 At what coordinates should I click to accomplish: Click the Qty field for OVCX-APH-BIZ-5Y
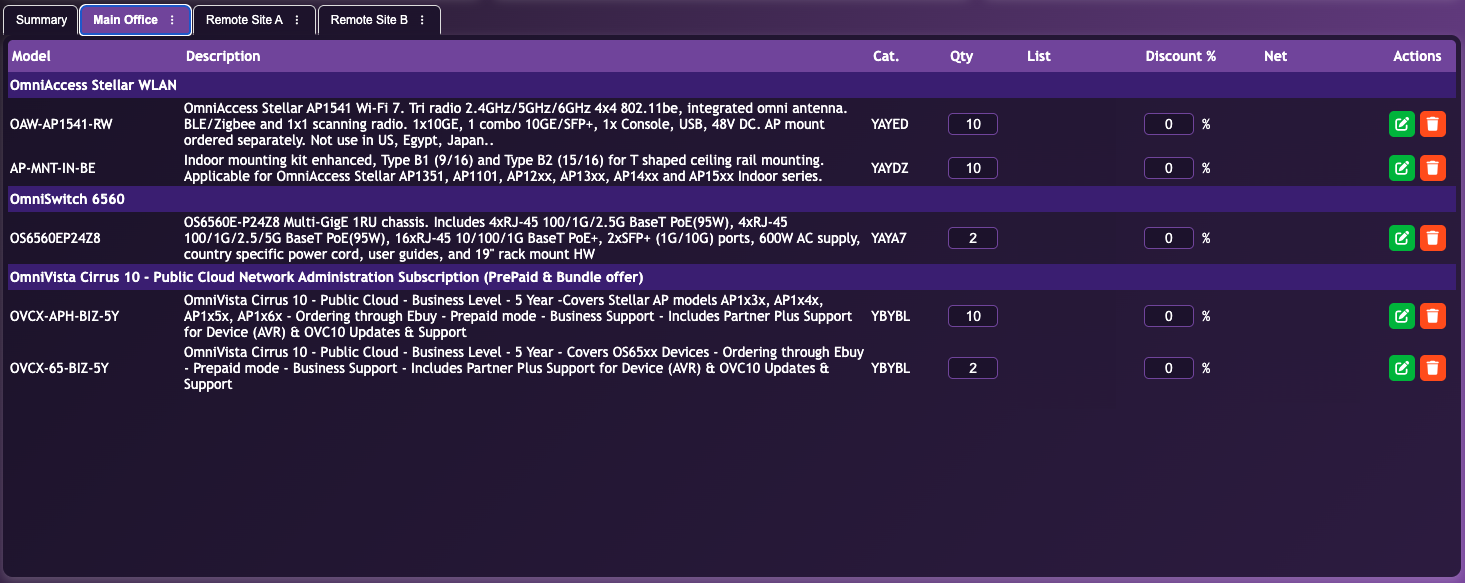pos(973,316)
